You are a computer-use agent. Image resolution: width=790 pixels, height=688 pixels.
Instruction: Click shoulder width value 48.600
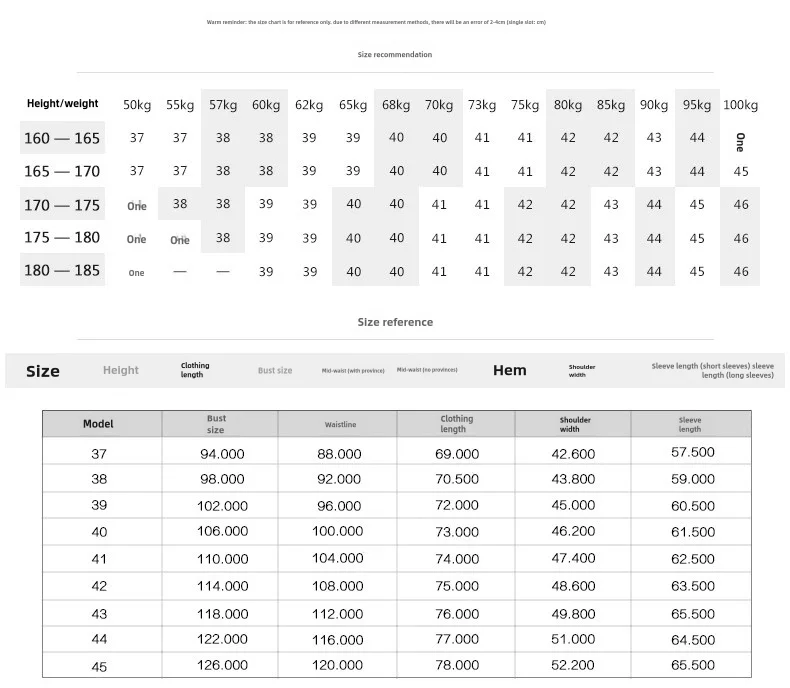pos(573,586)
